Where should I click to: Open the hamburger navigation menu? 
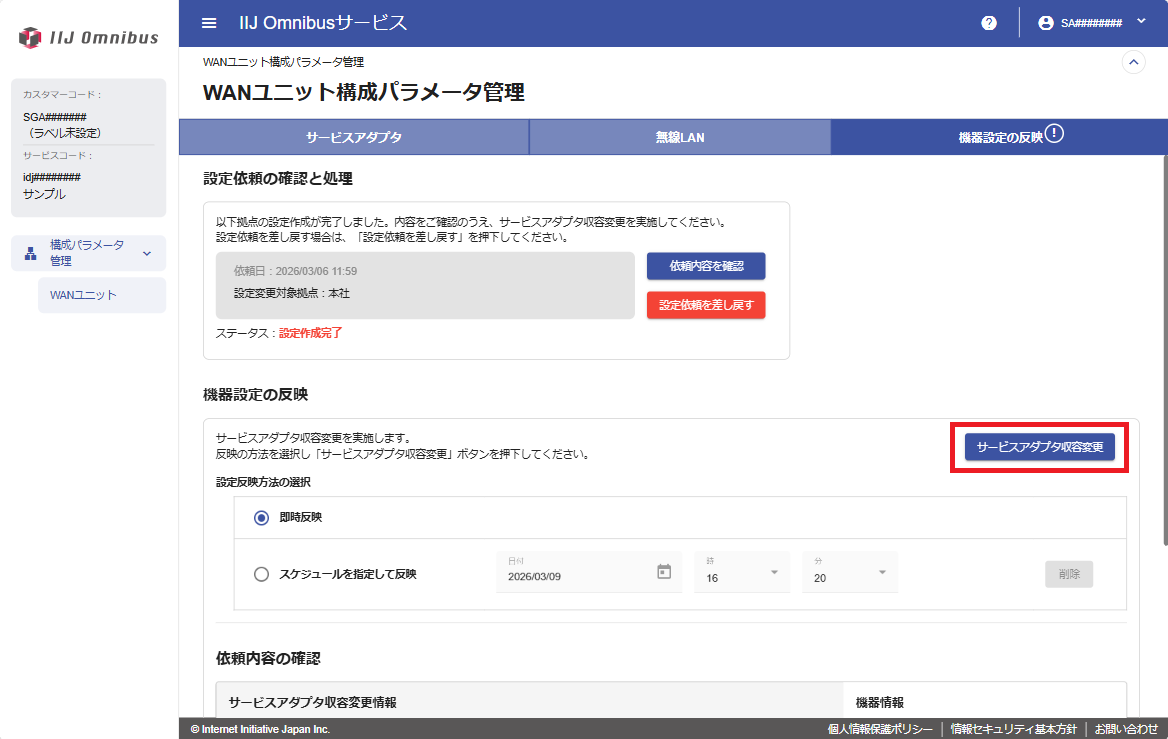(208, 23)
